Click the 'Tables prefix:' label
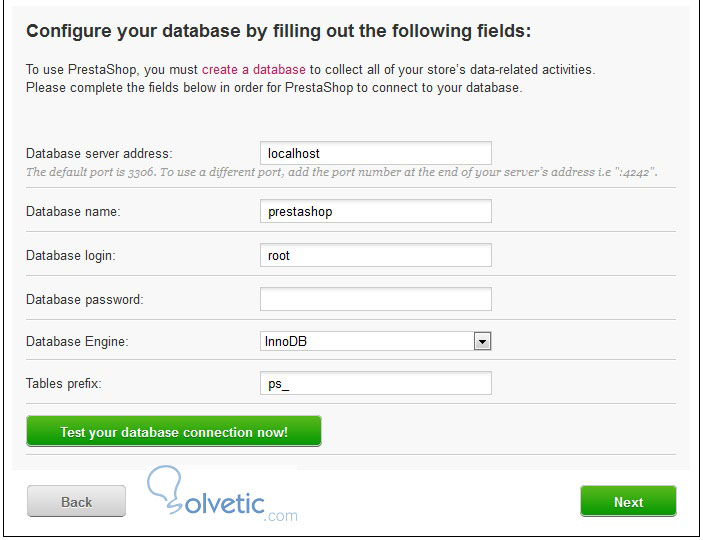703x540 pixels. (63, 383)
